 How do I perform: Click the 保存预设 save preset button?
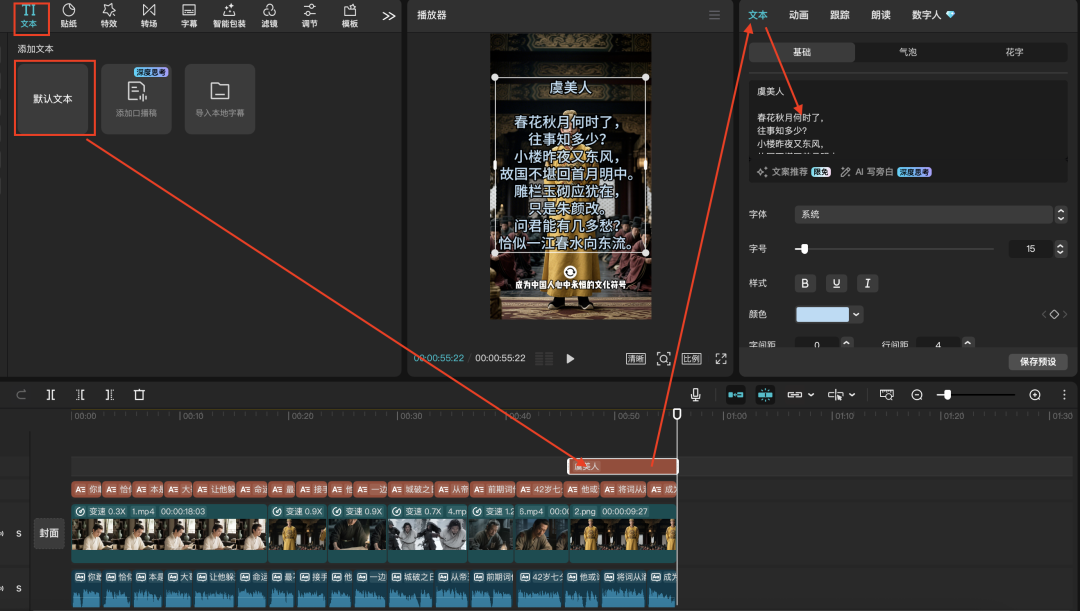(x=1038, y=361)
